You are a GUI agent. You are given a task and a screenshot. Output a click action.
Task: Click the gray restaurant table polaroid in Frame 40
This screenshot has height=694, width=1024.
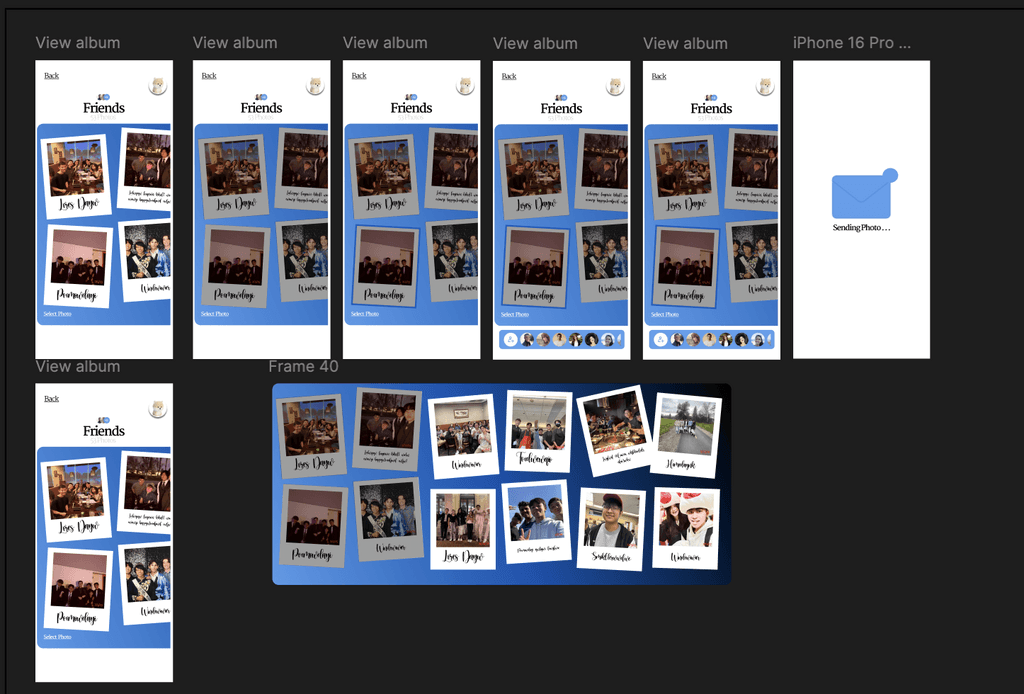coord(311,436)
